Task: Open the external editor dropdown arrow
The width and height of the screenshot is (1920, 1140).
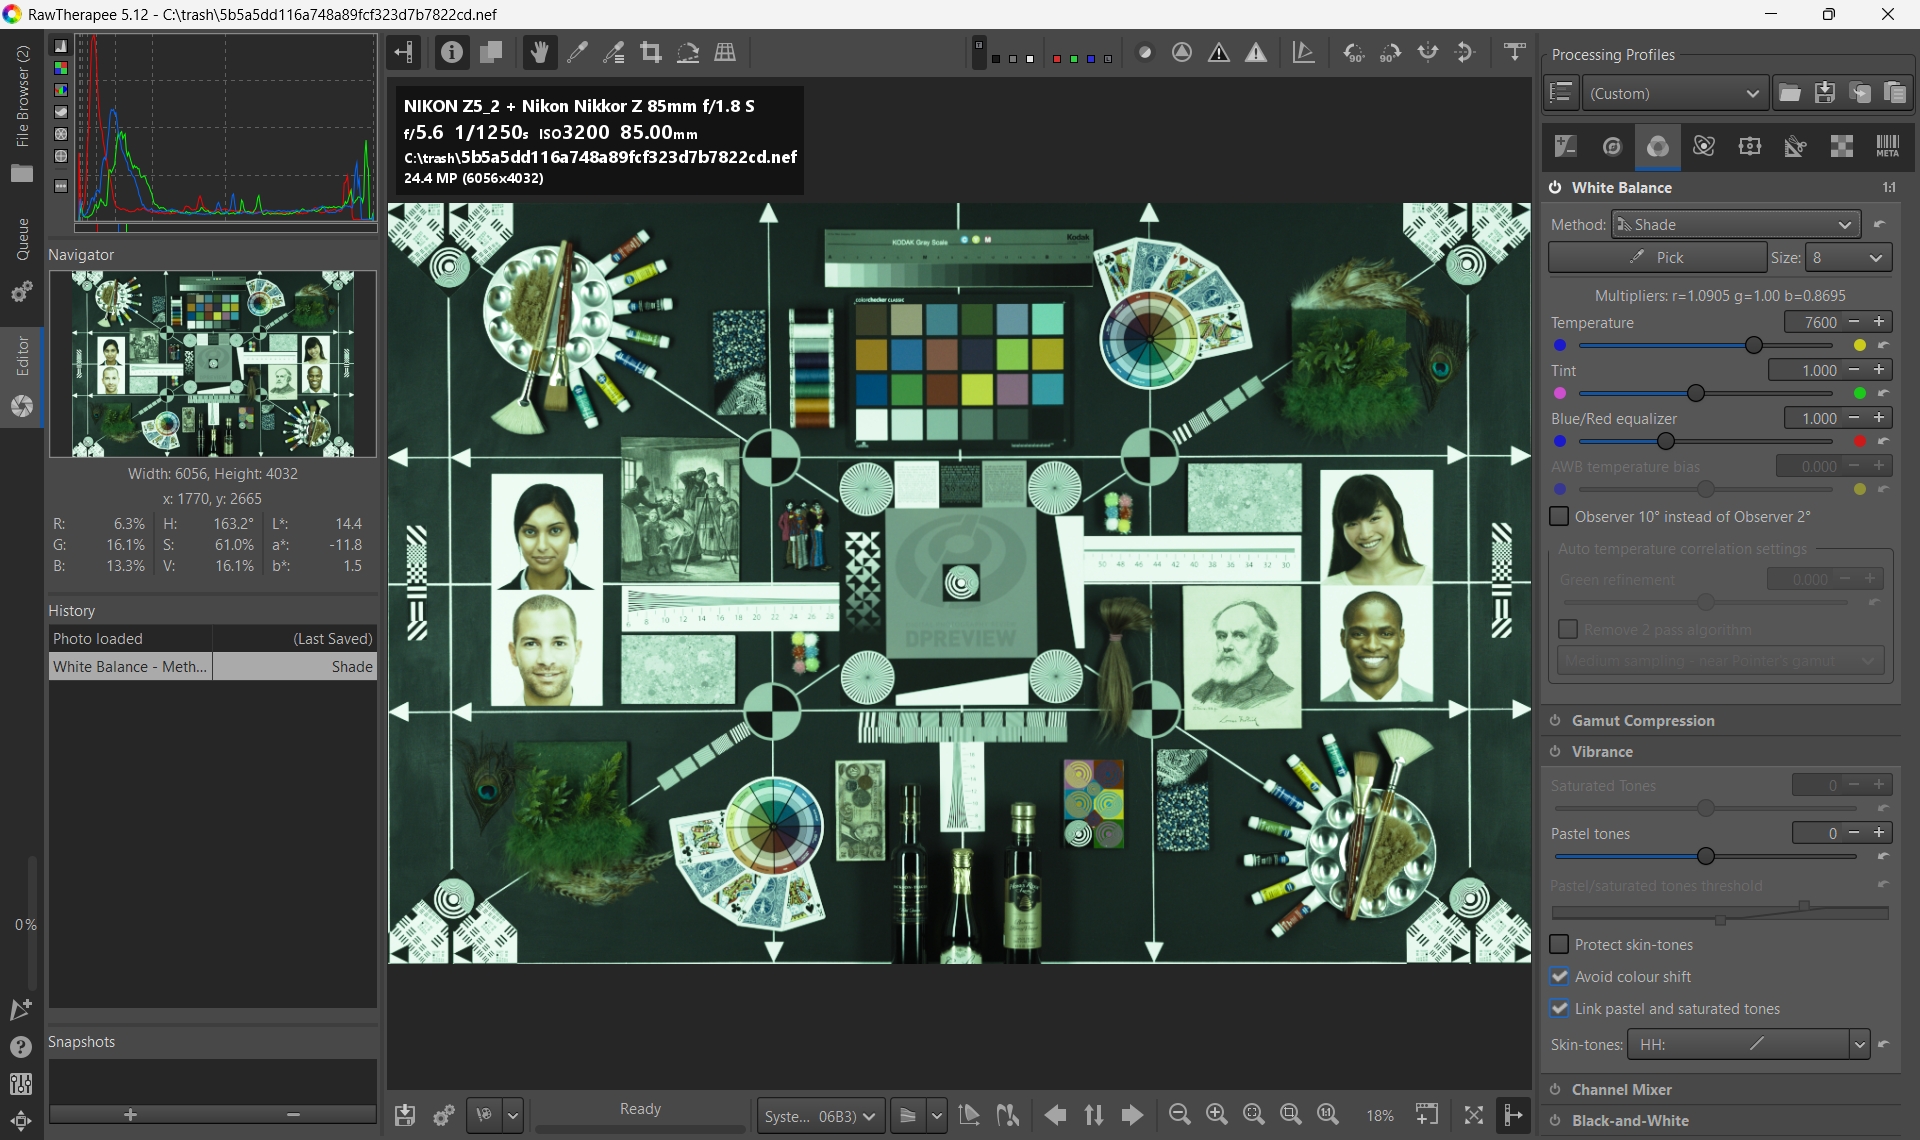Action: (513, 1115)
